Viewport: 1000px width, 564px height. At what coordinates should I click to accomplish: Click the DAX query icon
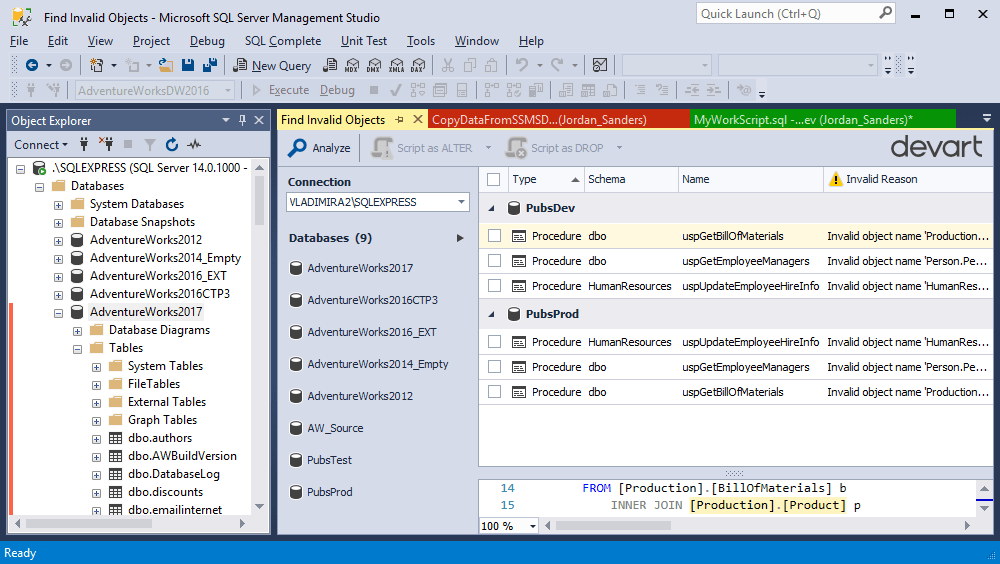[418, 65]
